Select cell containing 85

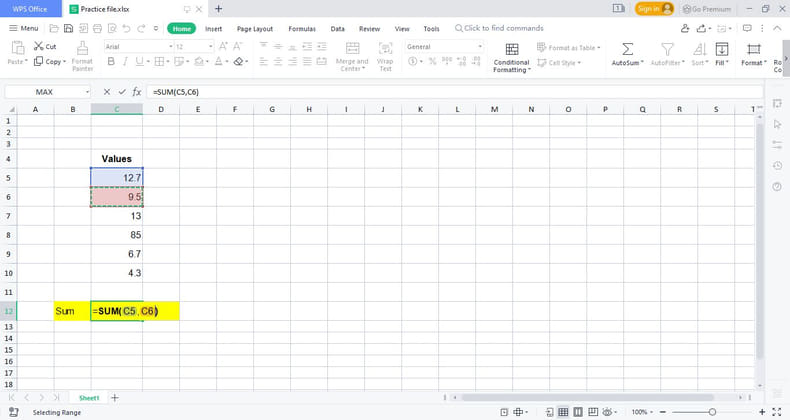(x=117, y=235)
